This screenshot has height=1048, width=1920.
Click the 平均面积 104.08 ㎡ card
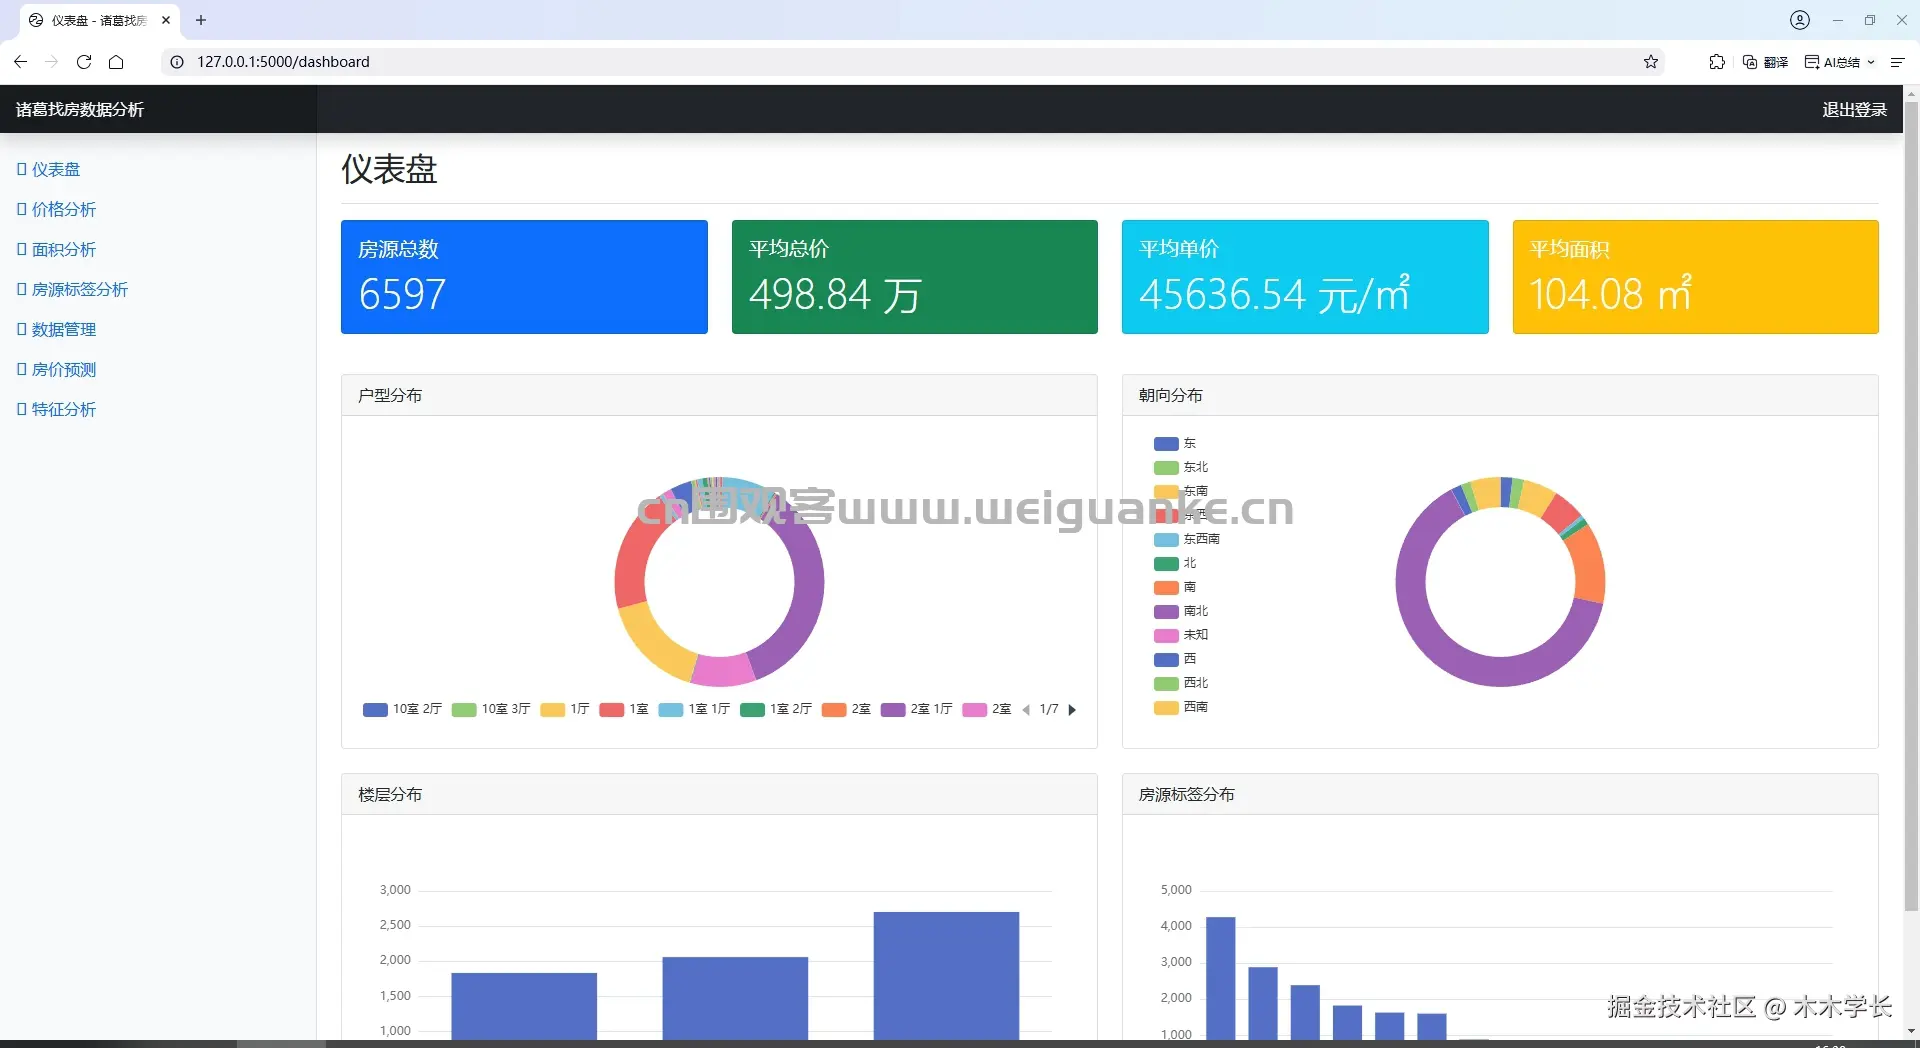click(x=1695, y=277)
